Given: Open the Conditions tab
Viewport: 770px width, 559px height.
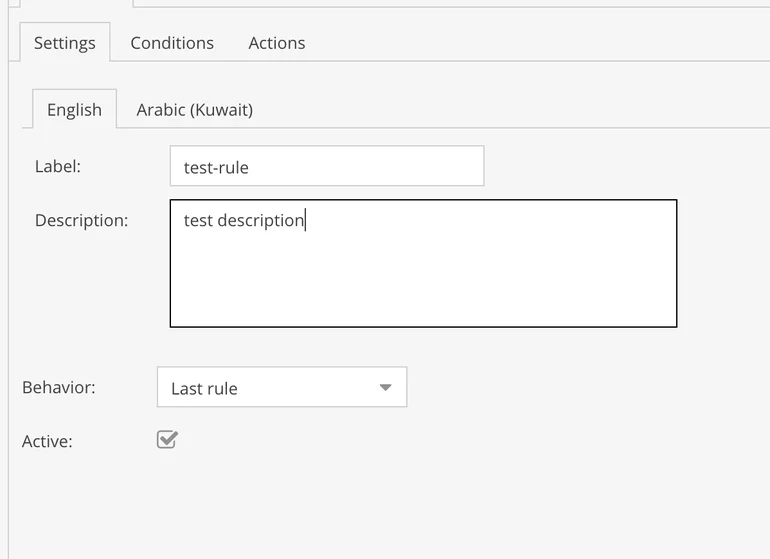Looking at the screenshot, I should point(172,43).
